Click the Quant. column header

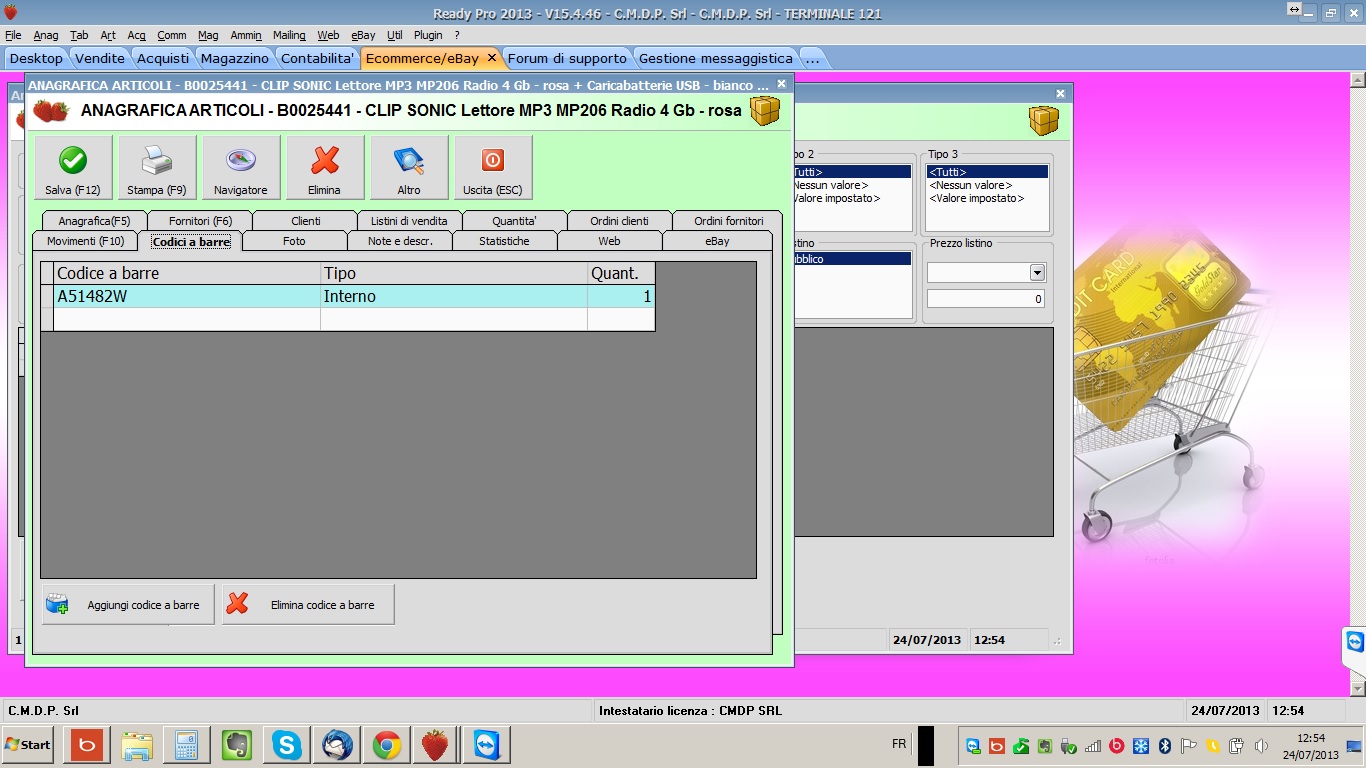click(x=621, y=273)
